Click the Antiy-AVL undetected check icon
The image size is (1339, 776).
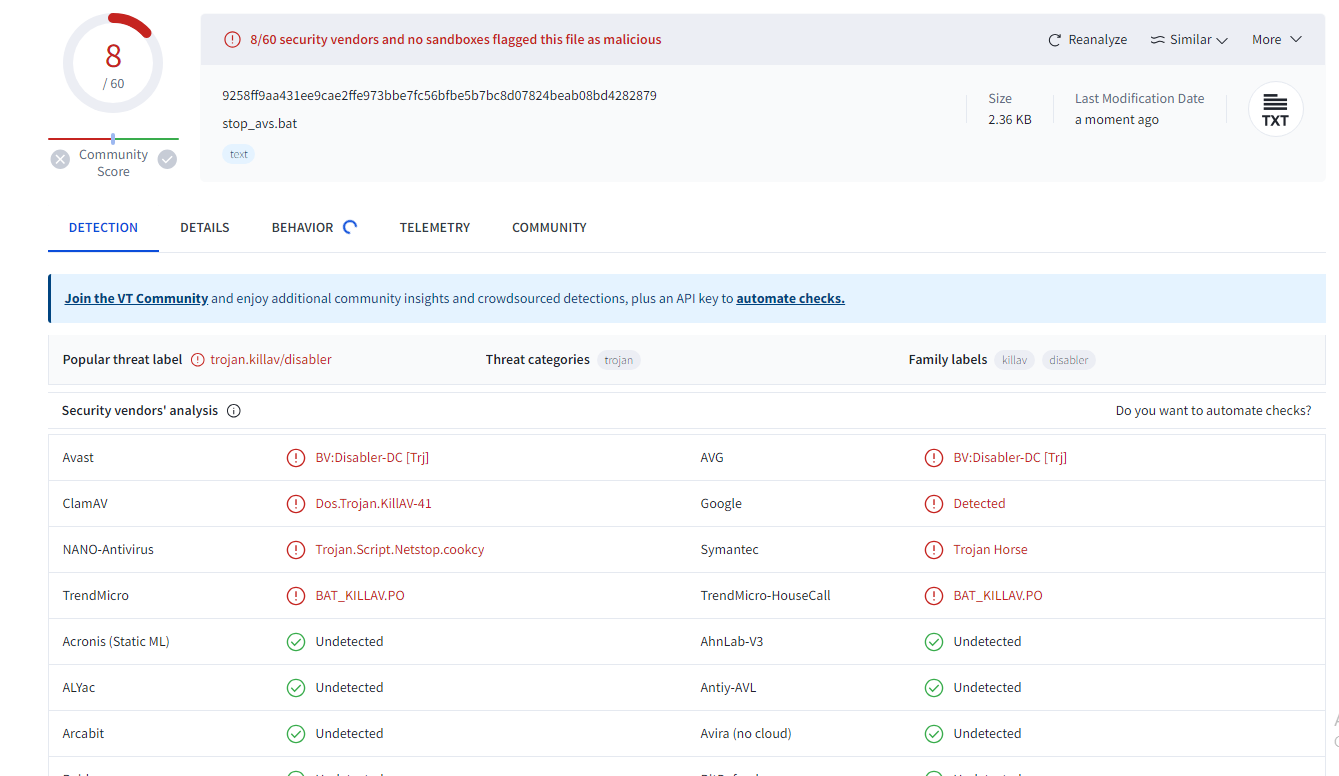pos(934,688)
